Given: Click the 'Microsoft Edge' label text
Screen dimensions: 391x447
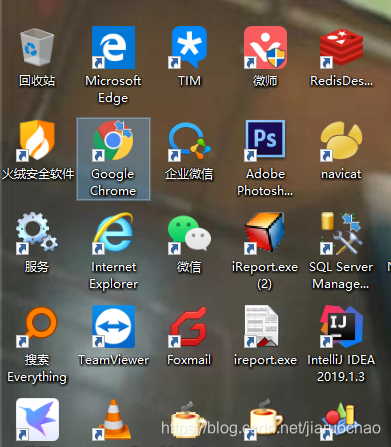Looking at the screenshot, I should 113,89.
